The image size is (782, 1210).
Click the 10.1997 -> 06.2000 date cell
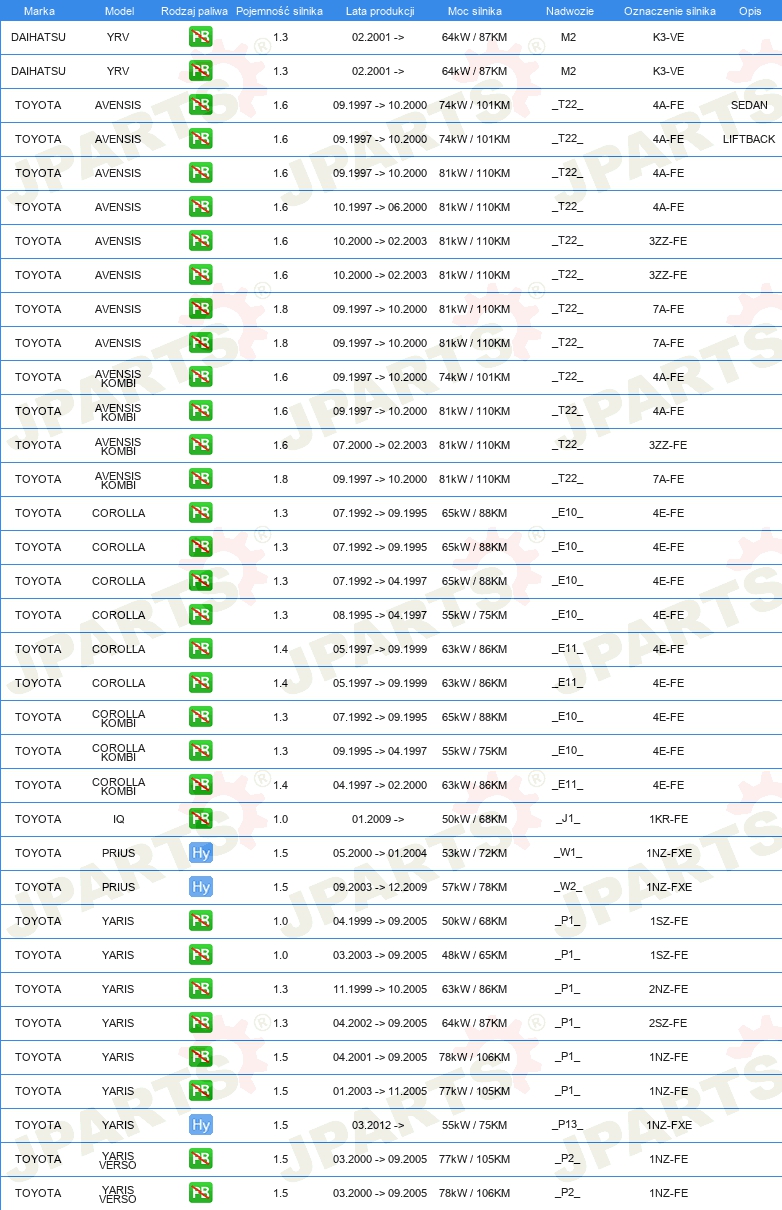(x=380, y=207)
